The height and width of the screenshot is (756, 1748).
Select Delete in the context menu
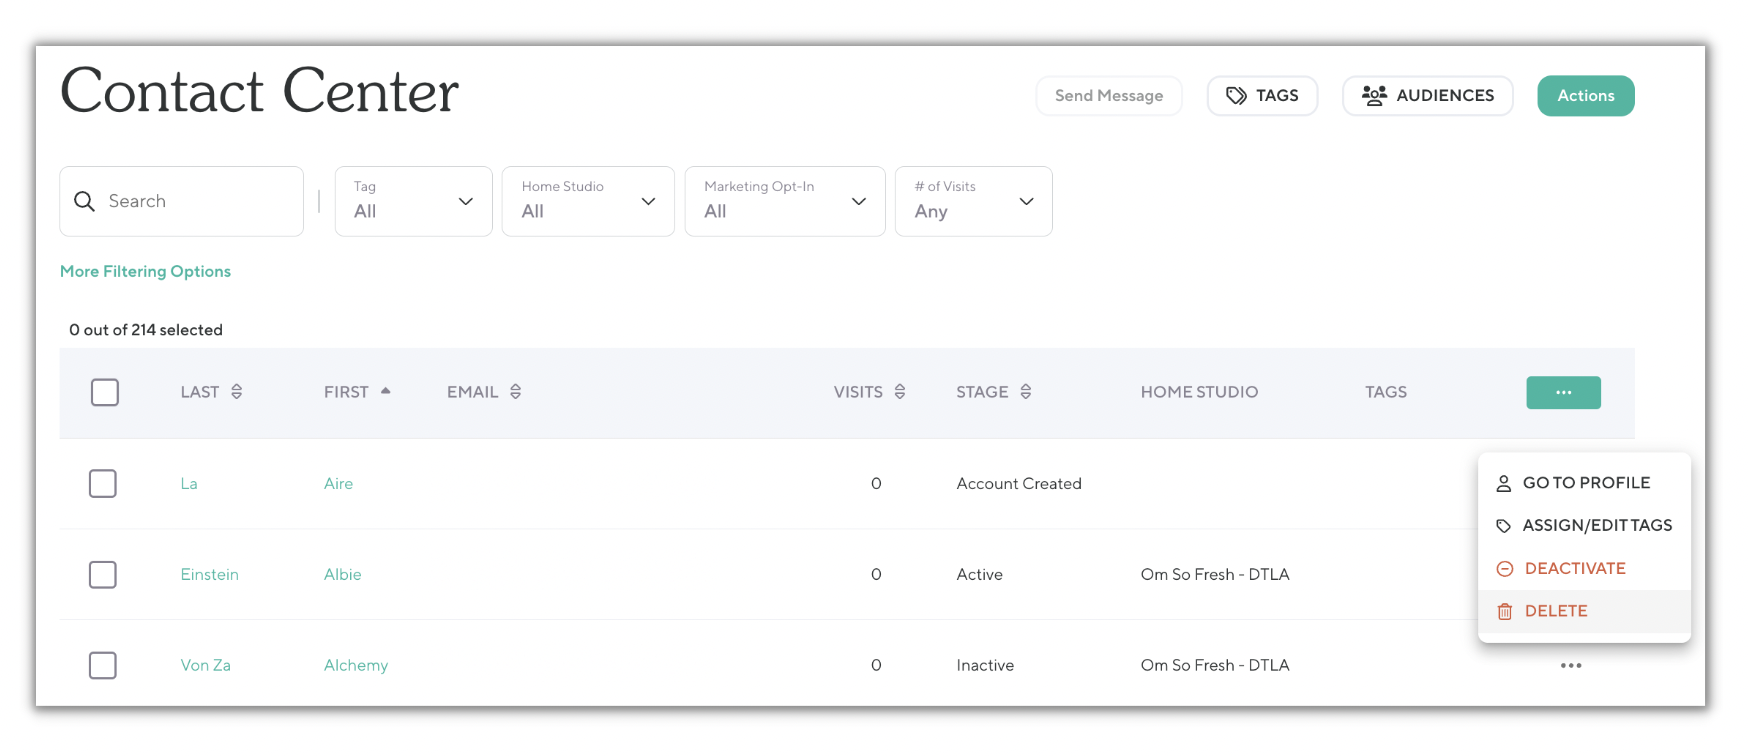click(x=1555, y=611)
